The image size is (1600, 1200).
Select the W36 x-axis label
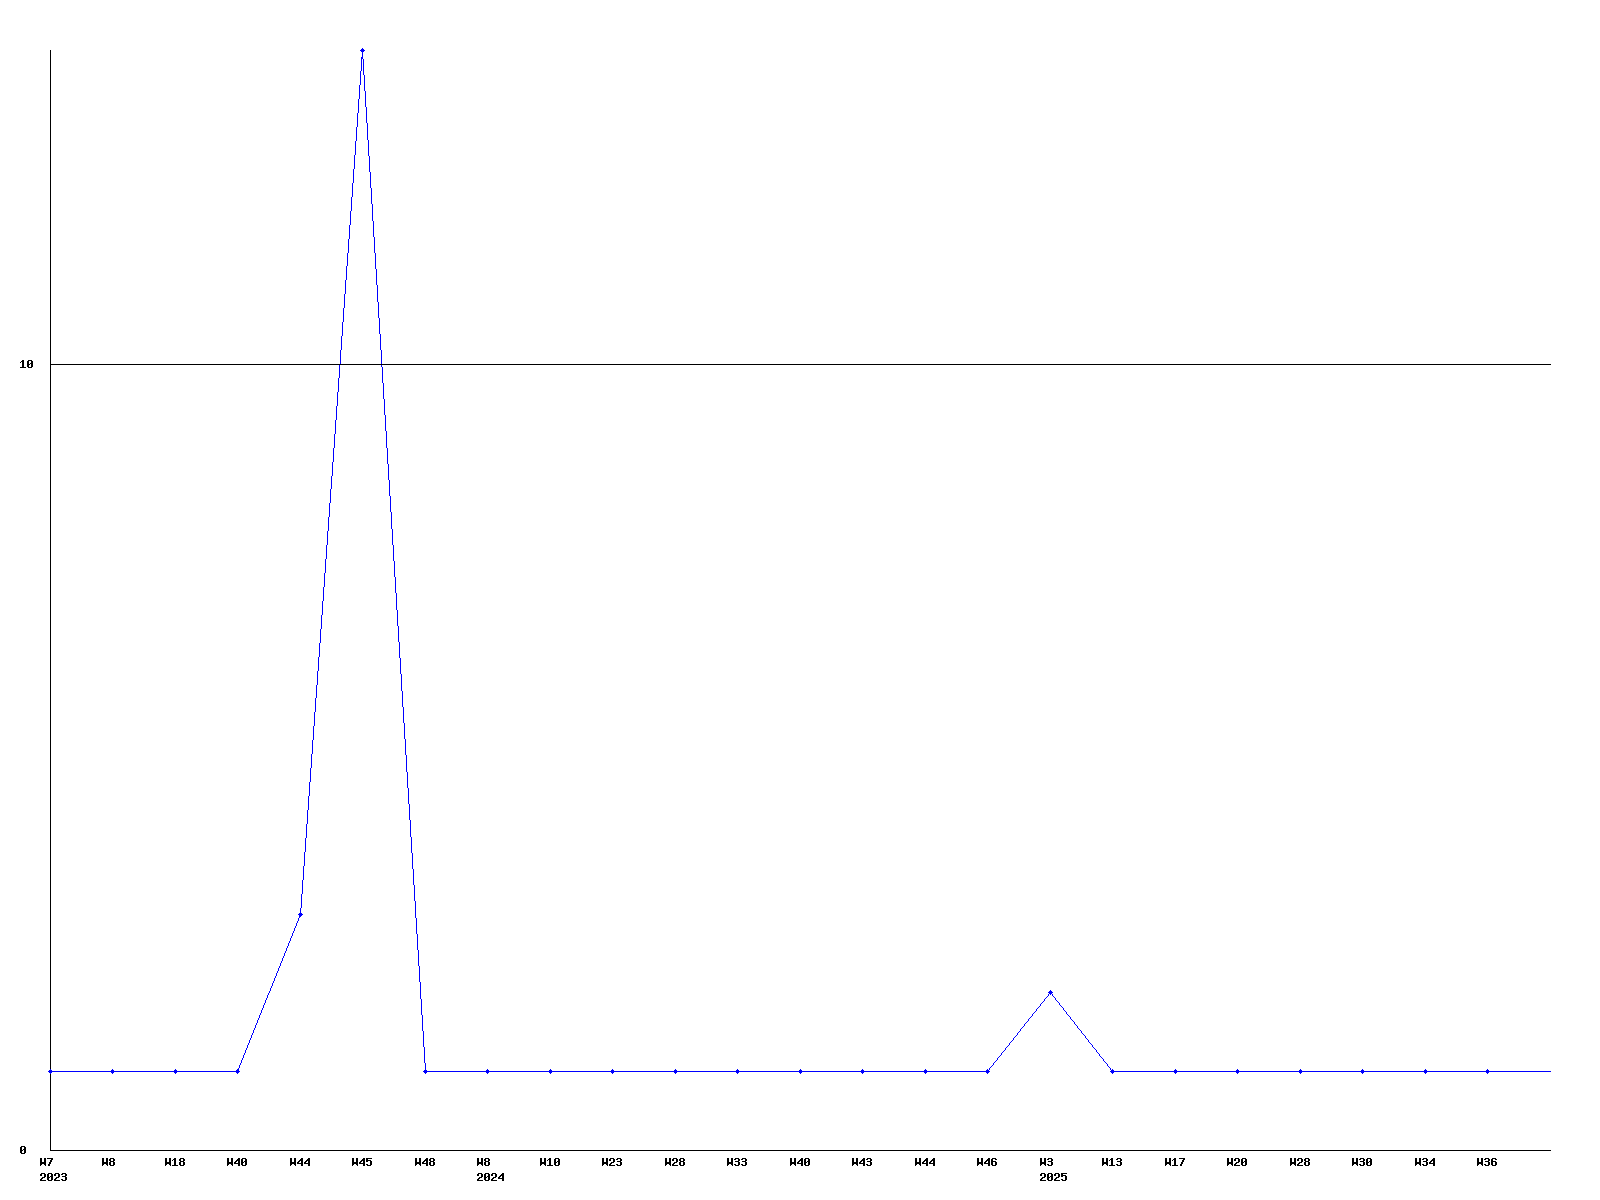pyautogui.click(x=1487, y=1162)
